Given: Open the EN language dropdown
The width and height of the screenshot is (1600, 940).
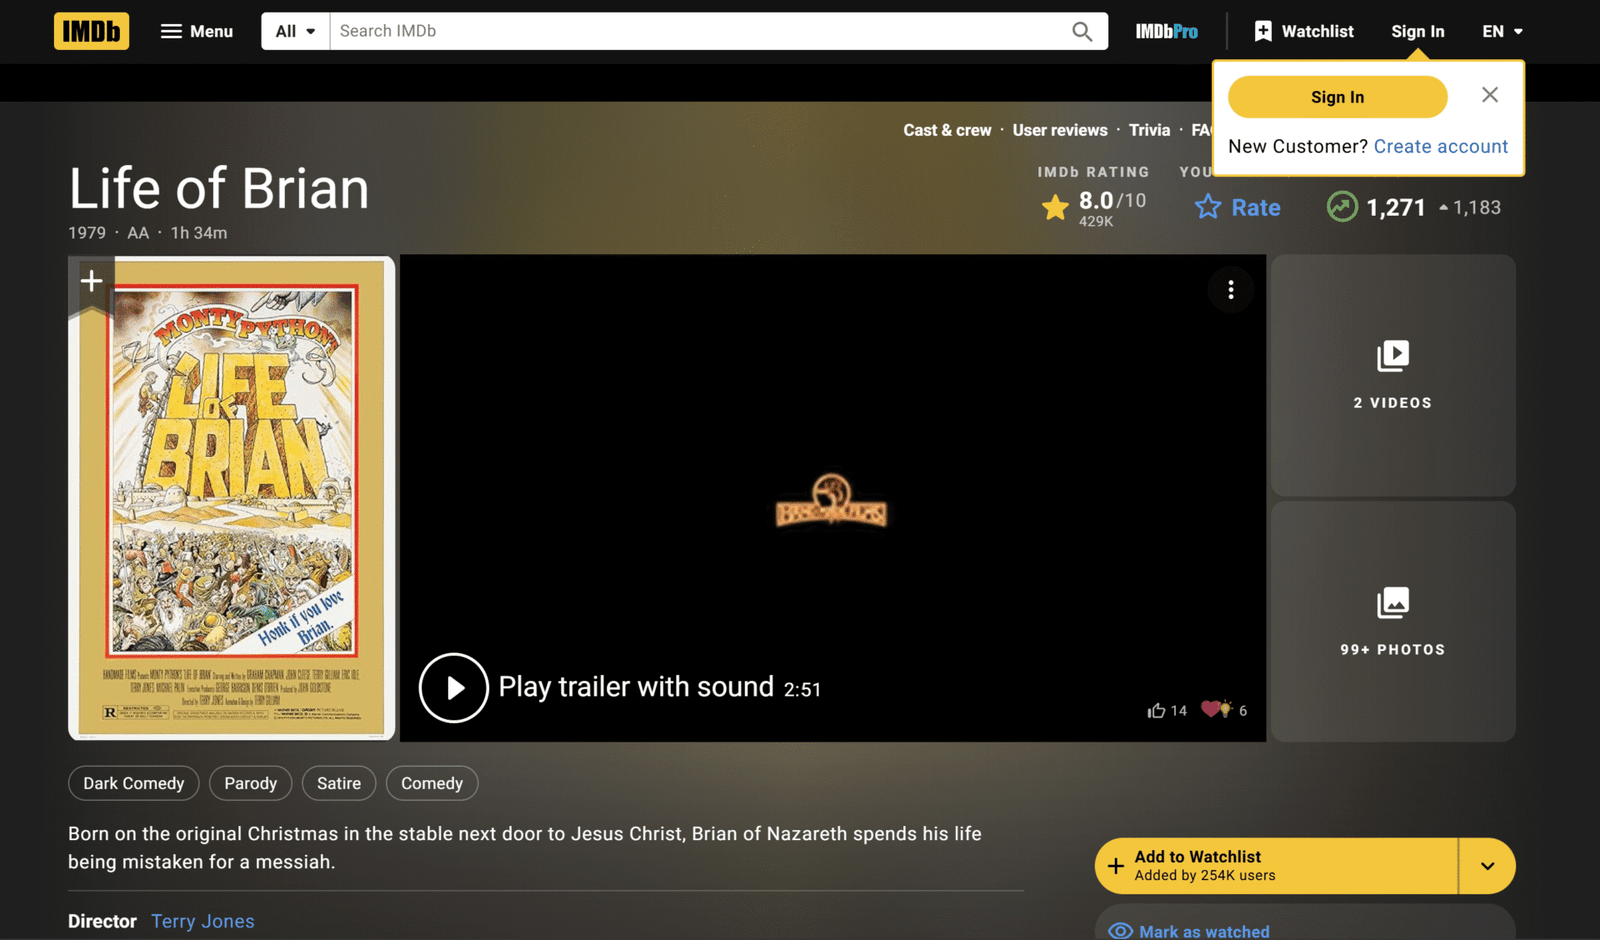Looking at the screenshot, I should tap(1501, 31).
